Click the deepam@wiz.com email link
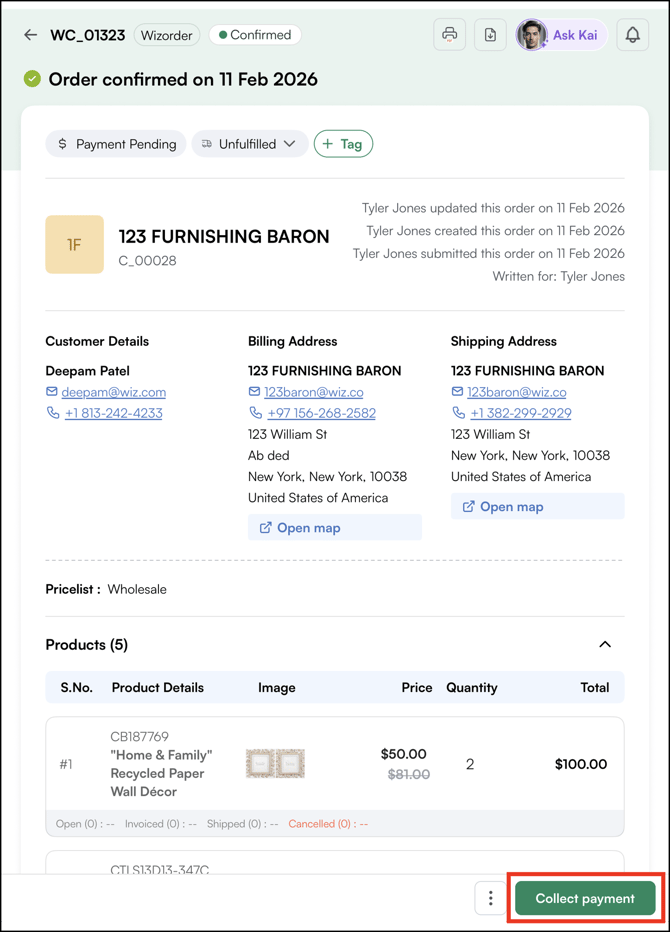 (113, 392)
